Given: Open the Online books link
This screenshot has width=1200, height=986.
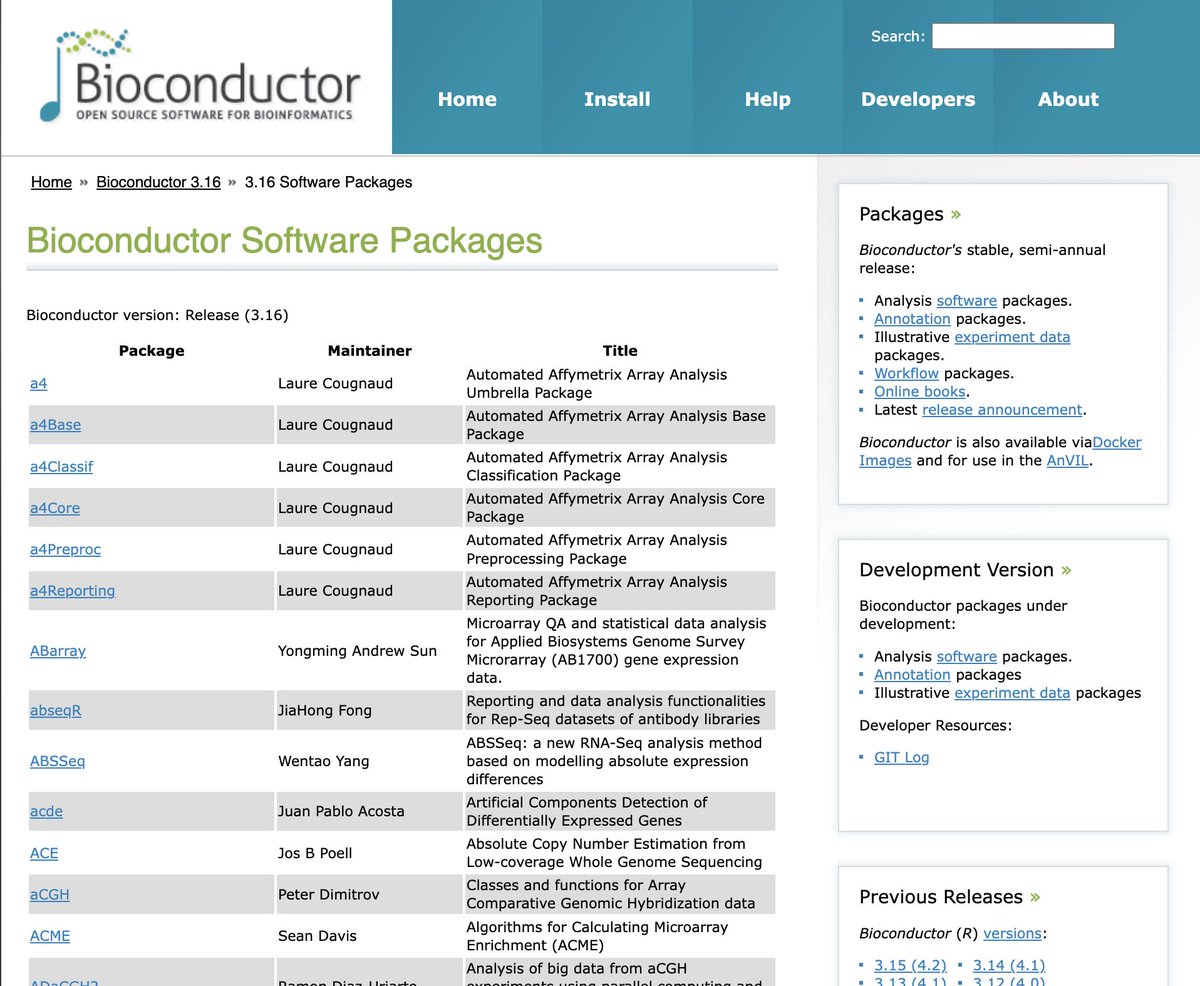Looking at the screenshot, I should point(920,392).
